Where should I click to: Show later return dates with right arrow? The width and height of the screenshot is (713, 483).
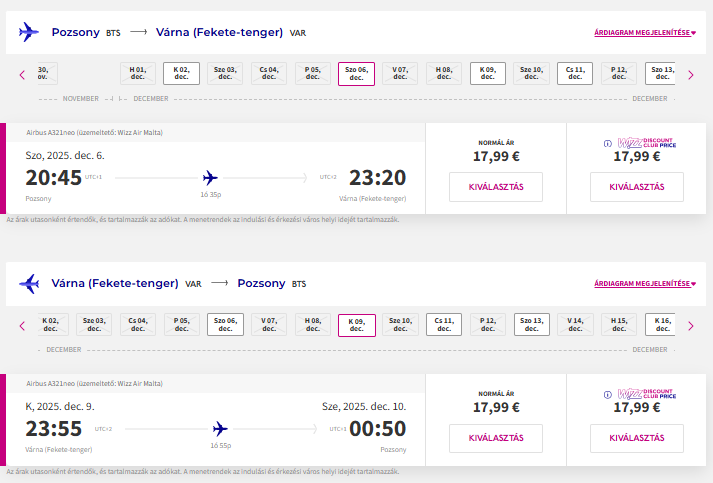(691, 326)
